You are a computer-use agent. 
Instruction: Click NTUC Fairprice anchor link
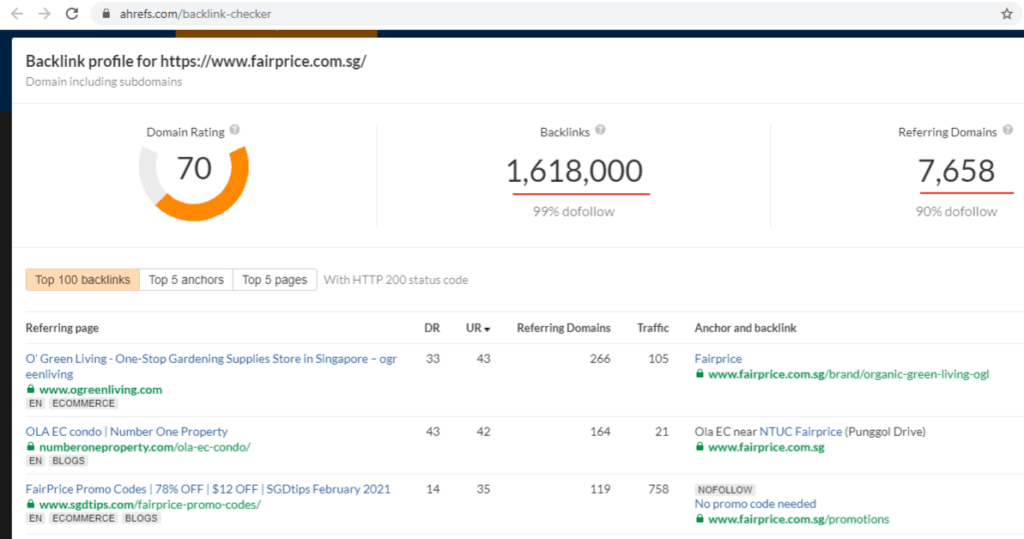[801, 431]
